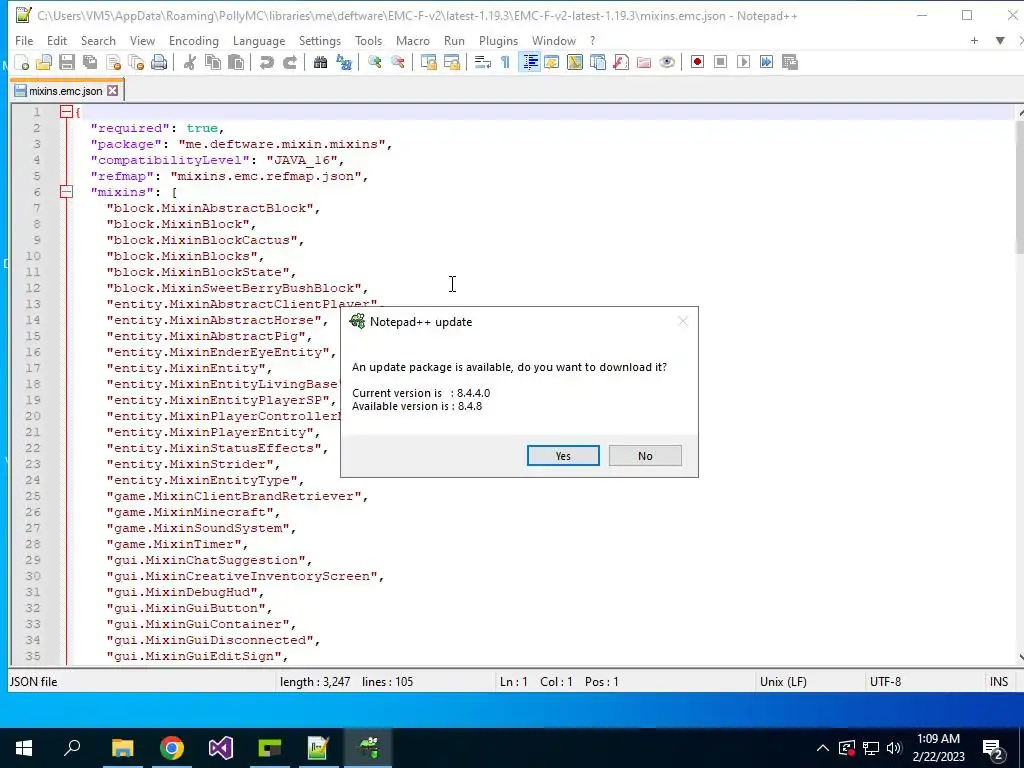Click the Open file folder icon

pyautogui.click(x=44, y=62)
